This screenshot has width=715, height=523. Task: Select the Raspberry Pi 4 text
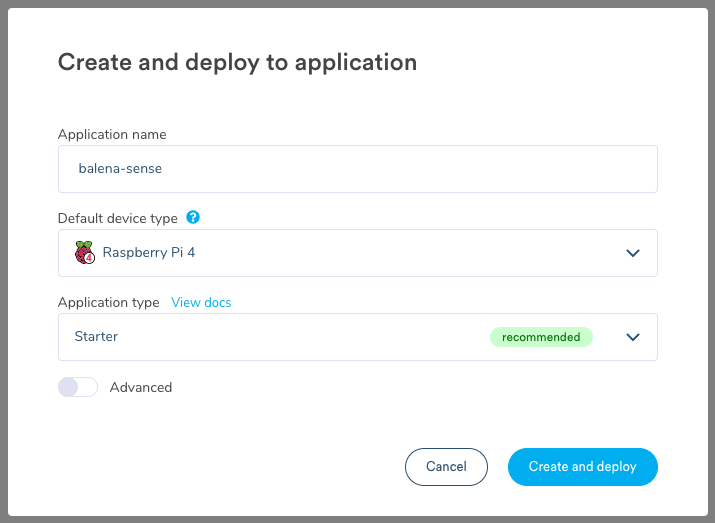[x=149, y=253]
